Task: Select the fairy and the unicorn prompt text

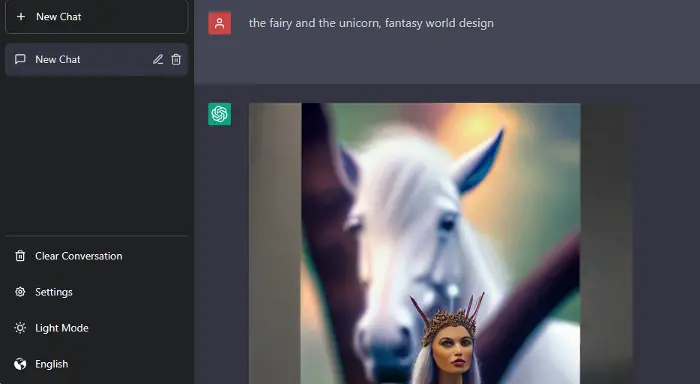Action: 371,23
